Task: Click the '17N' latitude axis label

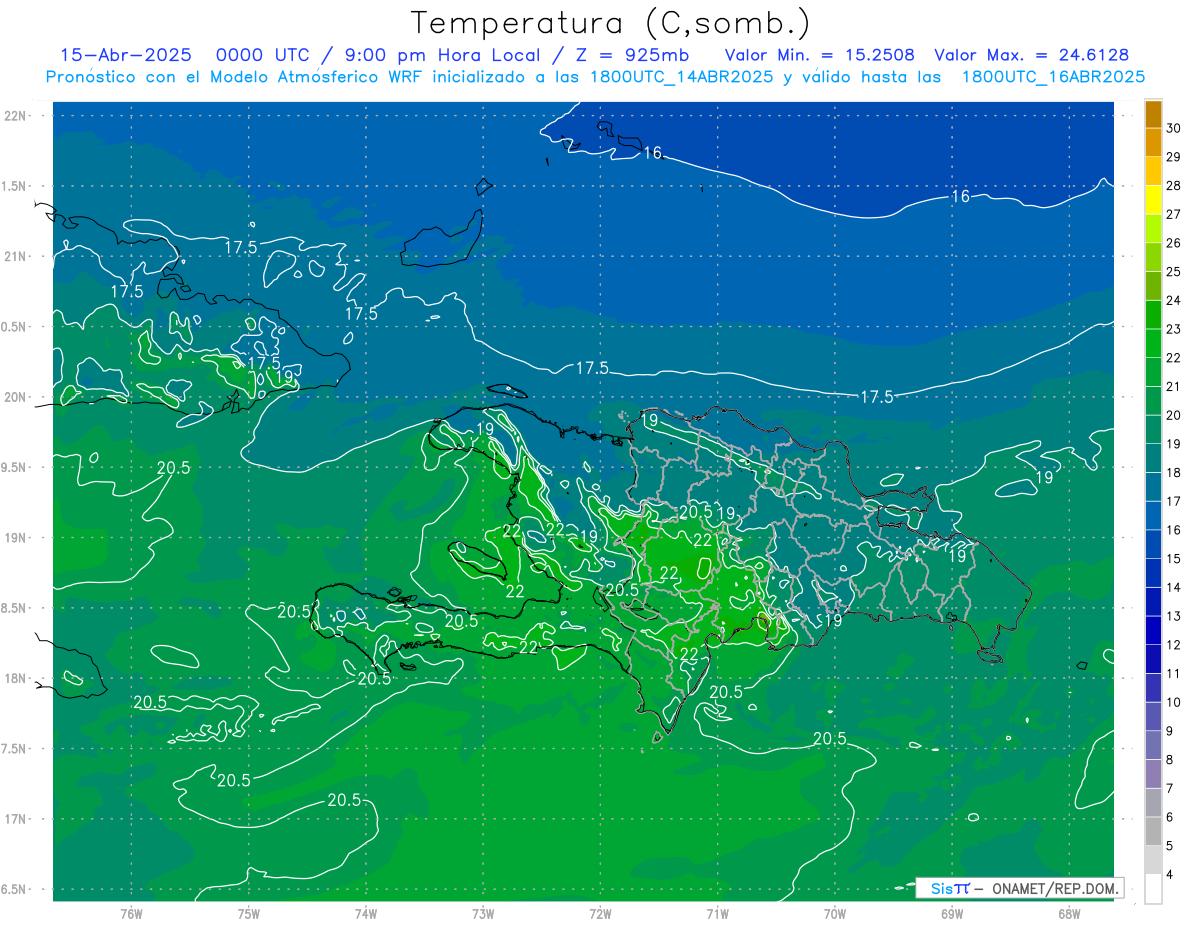Action: coord(16,819)
